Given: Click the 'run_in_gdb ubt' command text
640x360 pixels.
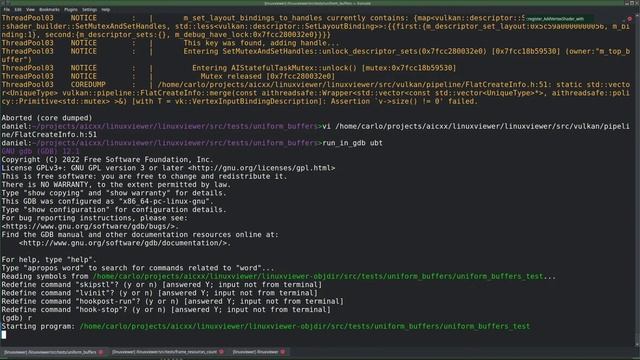Looking at the screenshot, I should click(x=353, y=143).
